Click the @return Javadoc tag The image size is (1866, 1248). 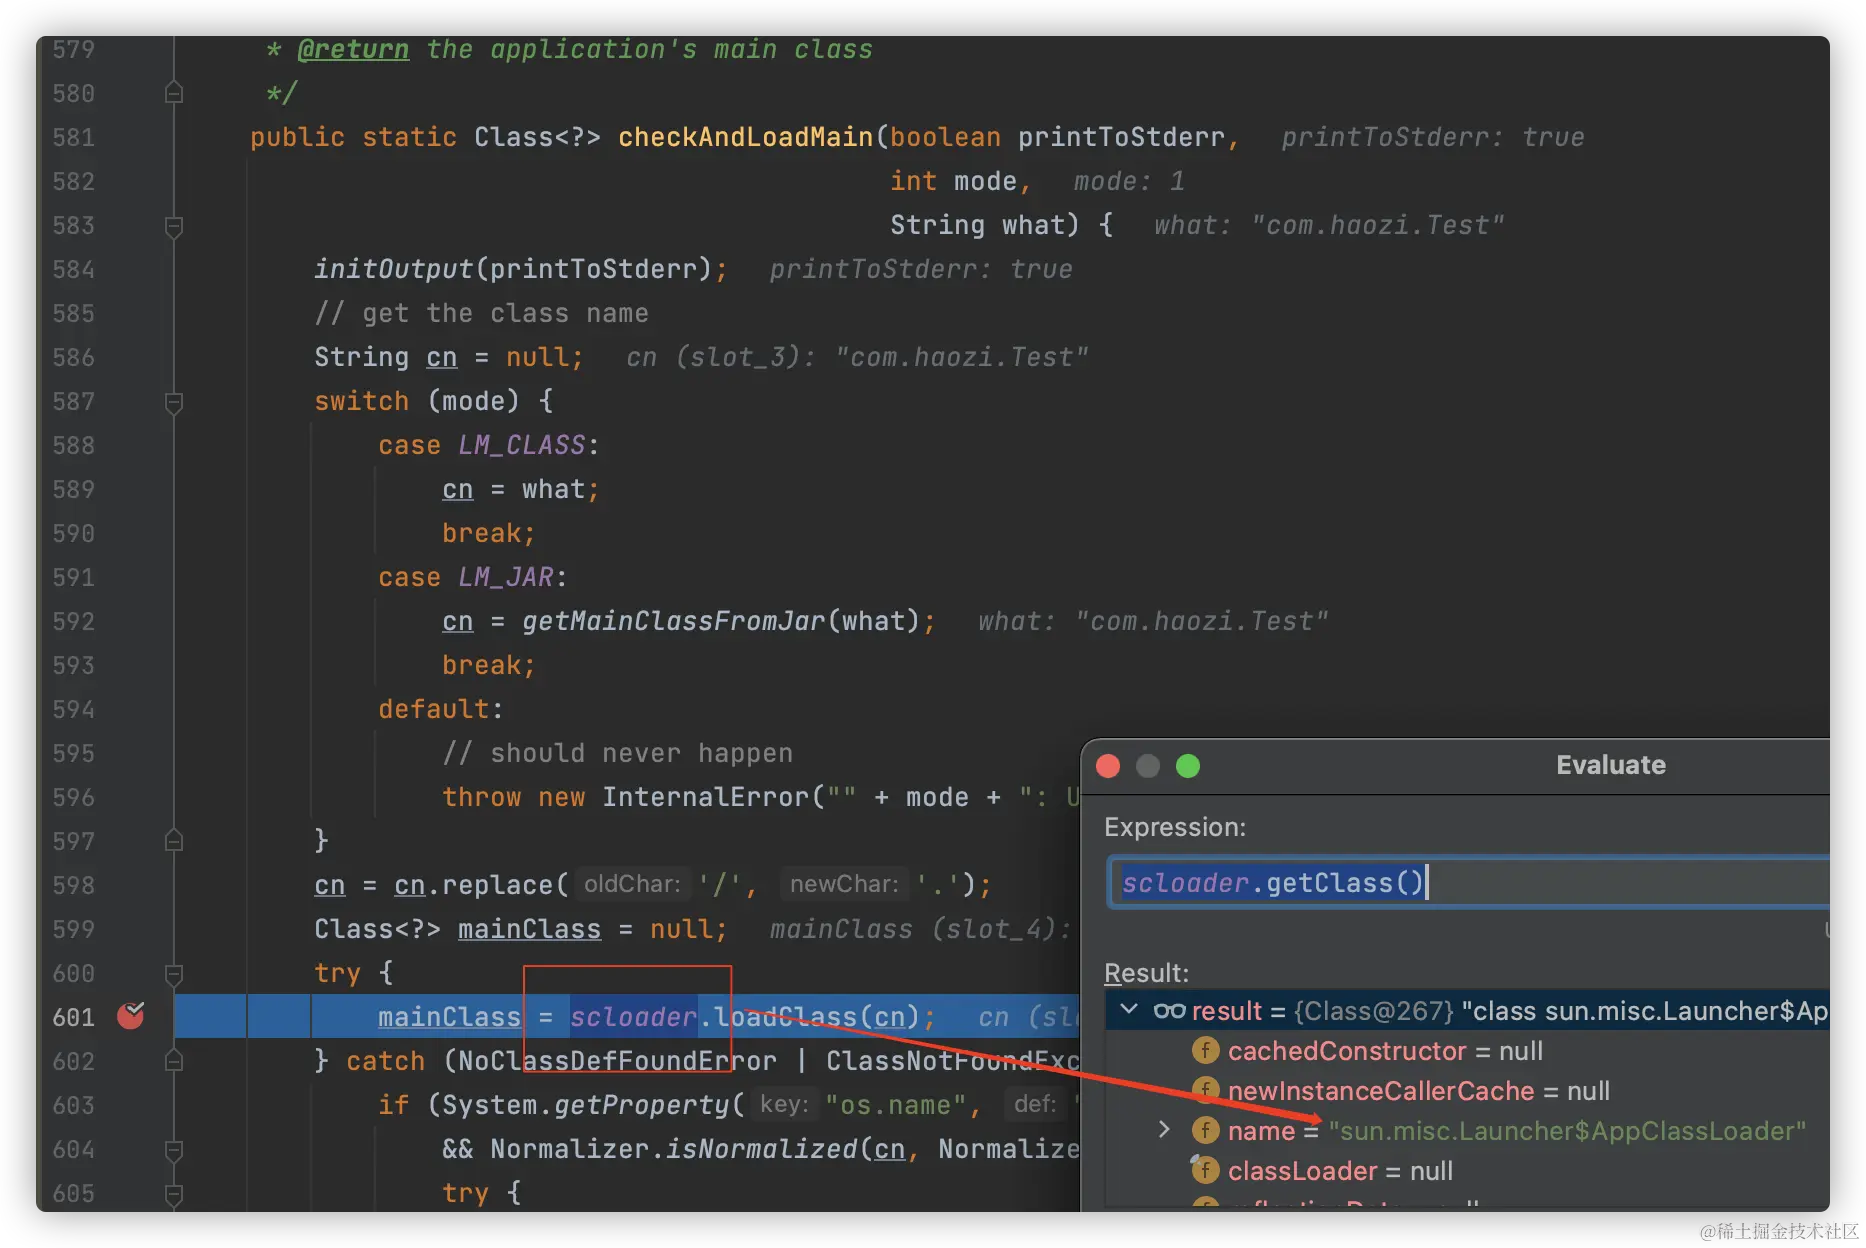pos(353,49)
